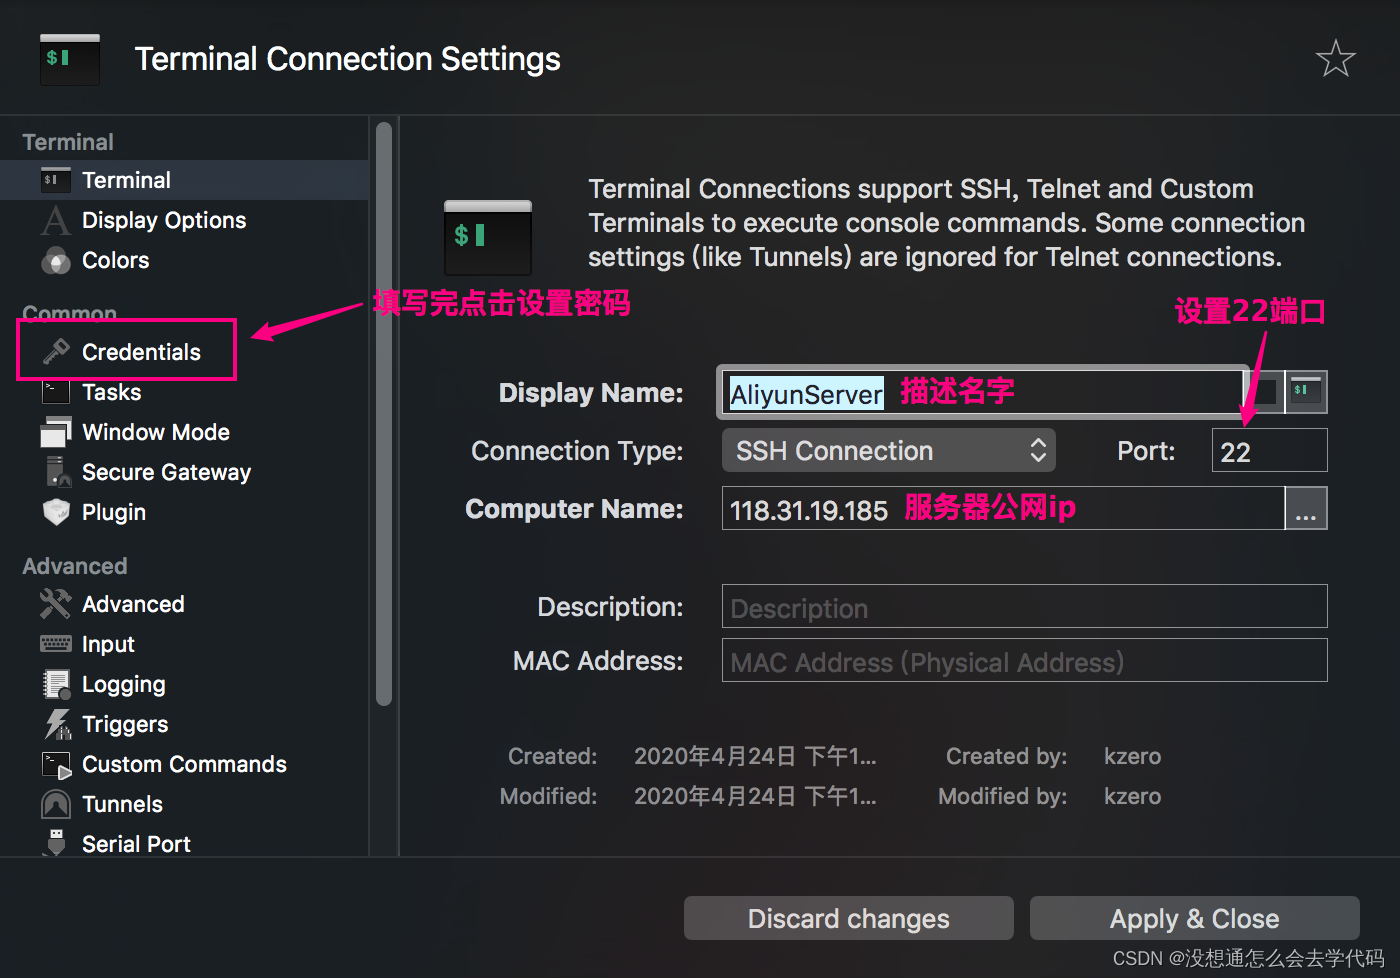
Task: Click terminal icon button beside Display Name
Action: pos(1306,391)
